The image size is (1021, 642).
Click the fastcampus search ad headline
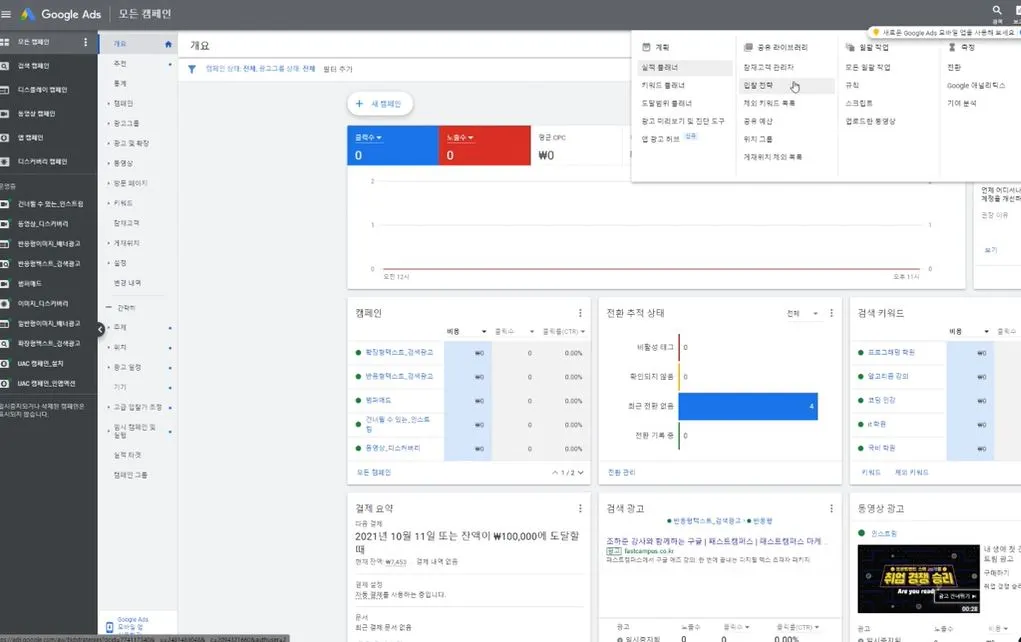(x=714, y=541)
